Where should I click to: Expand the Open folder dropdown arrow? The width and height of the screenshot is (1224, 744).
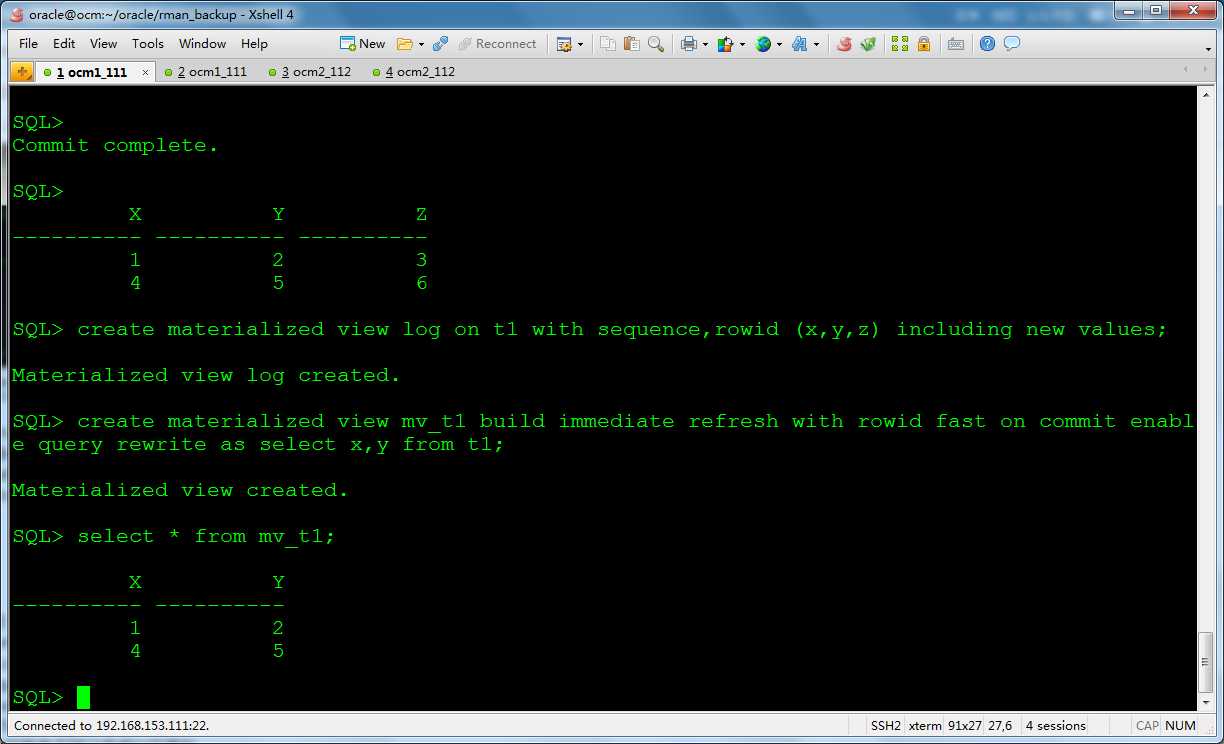pos(421,44)
